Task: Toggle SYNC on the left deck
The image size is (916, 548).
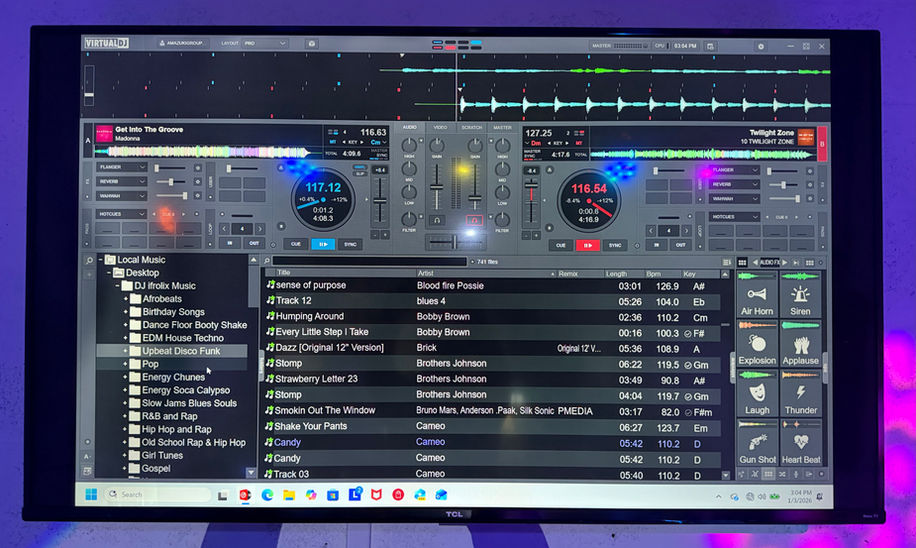Action: [x=350, y=244]
